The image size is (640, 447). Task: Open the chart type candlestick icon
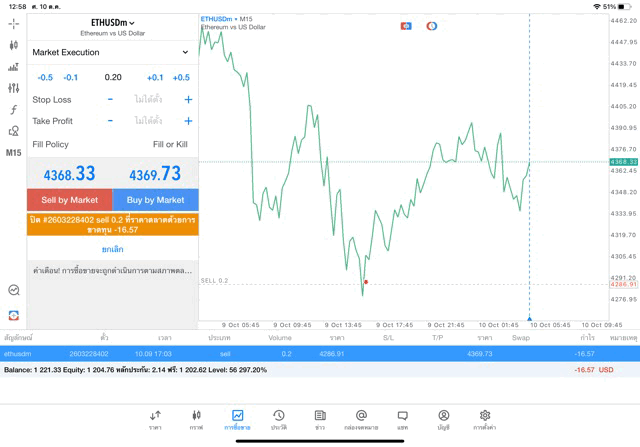(x=13, y=45)
